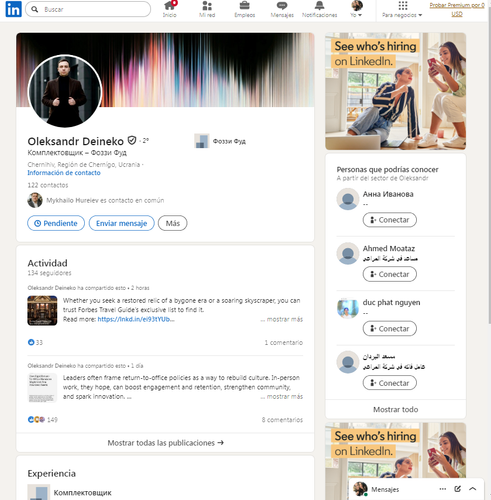Open the Más options button

173,223
